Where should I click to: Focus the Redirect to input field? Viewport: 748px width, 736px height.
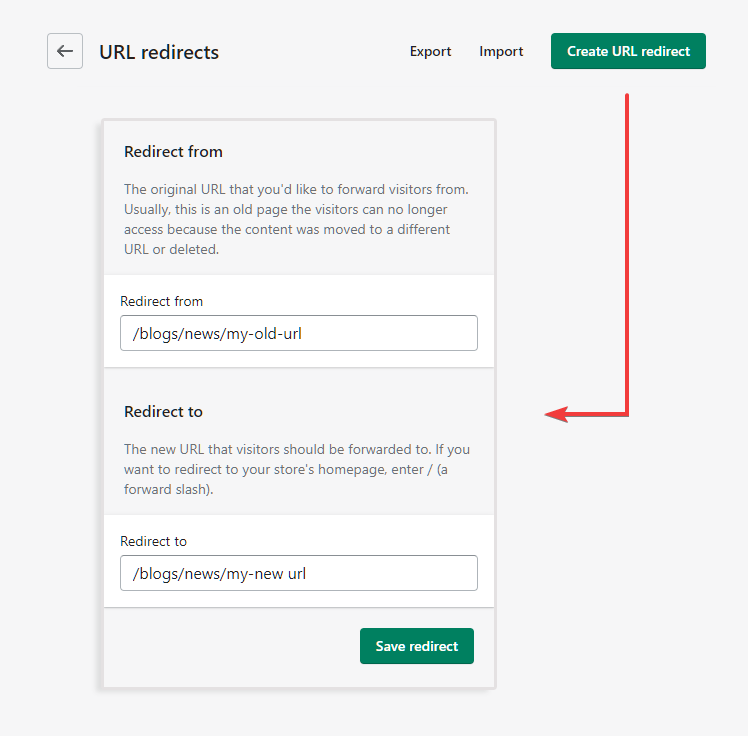(x=299, y=573)
